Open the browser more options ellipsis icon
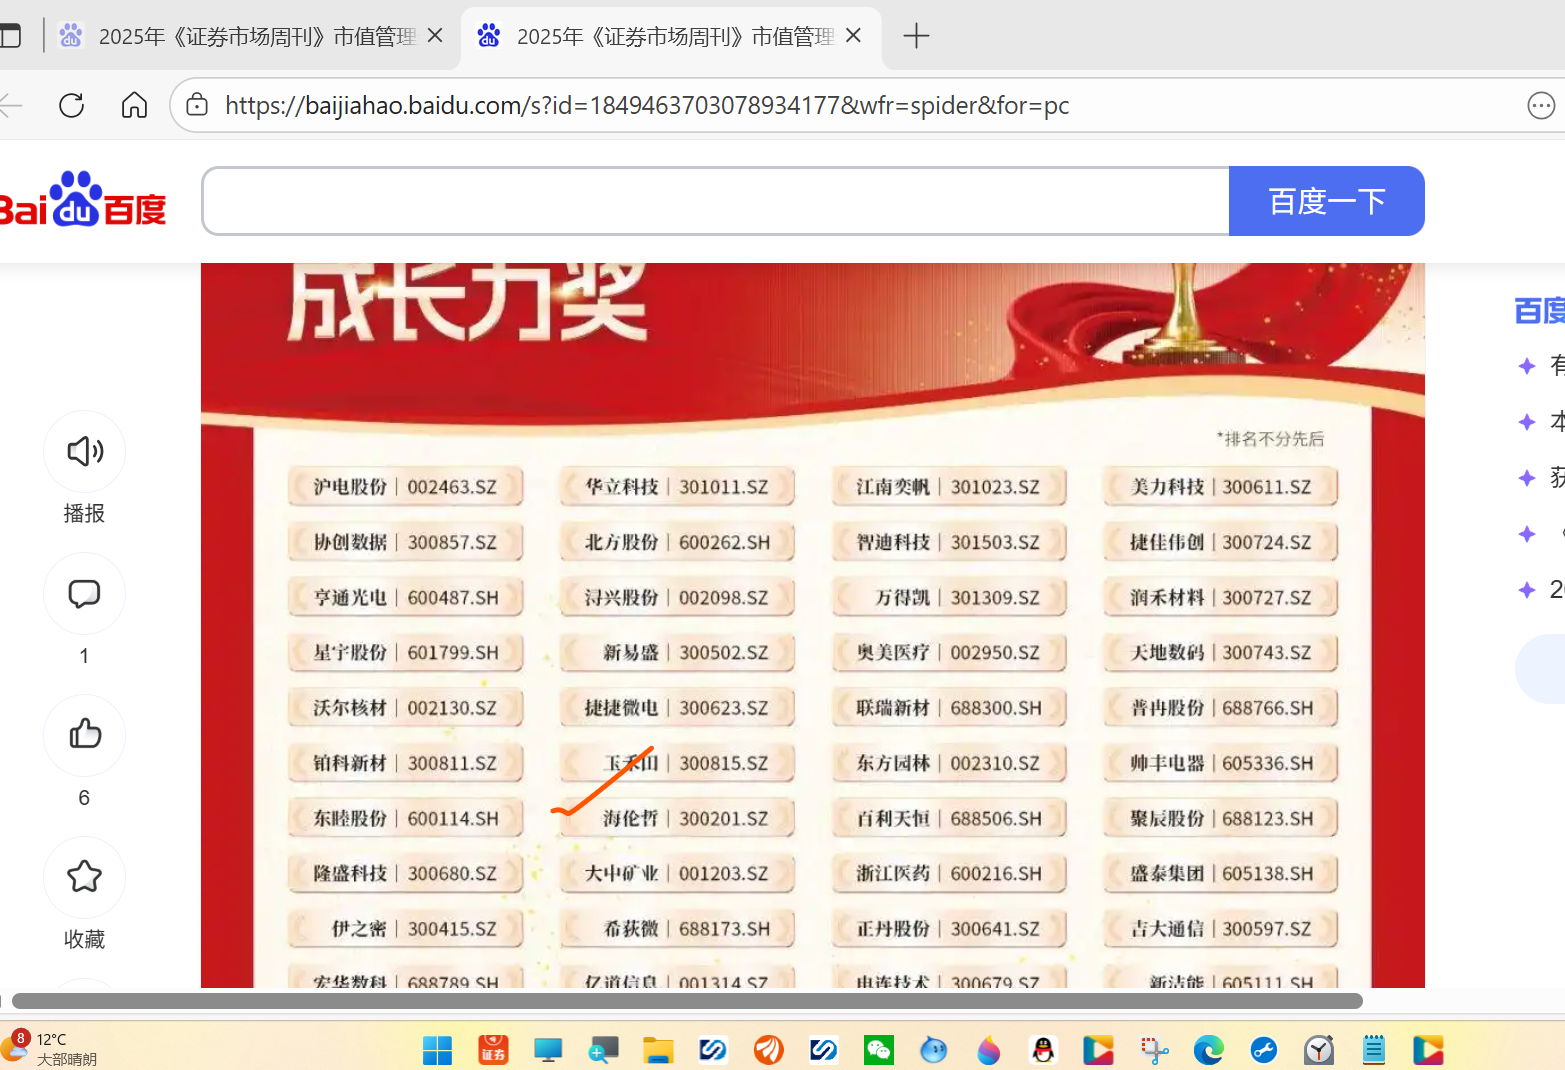Image resolution: width=1565 pixels, height=1070 pixels. tap(1541, 105)
